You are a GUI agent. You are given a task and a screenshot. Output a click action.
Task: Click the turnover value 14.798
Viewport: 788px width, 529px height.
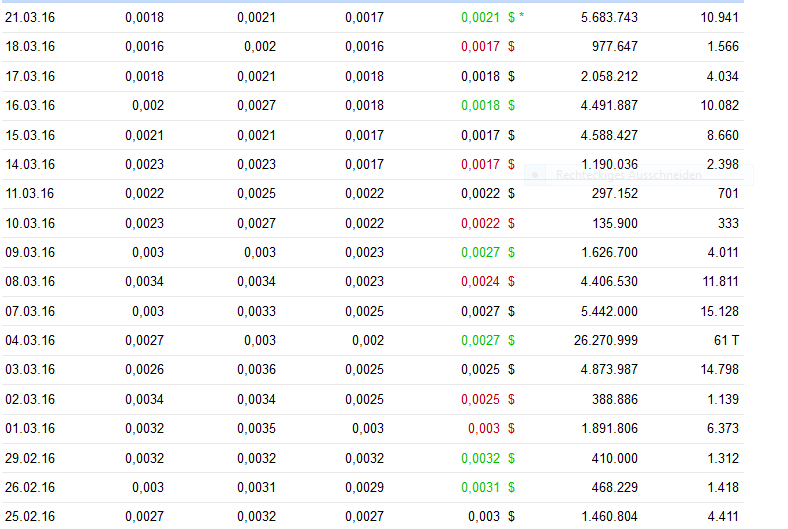coord(720,370)
